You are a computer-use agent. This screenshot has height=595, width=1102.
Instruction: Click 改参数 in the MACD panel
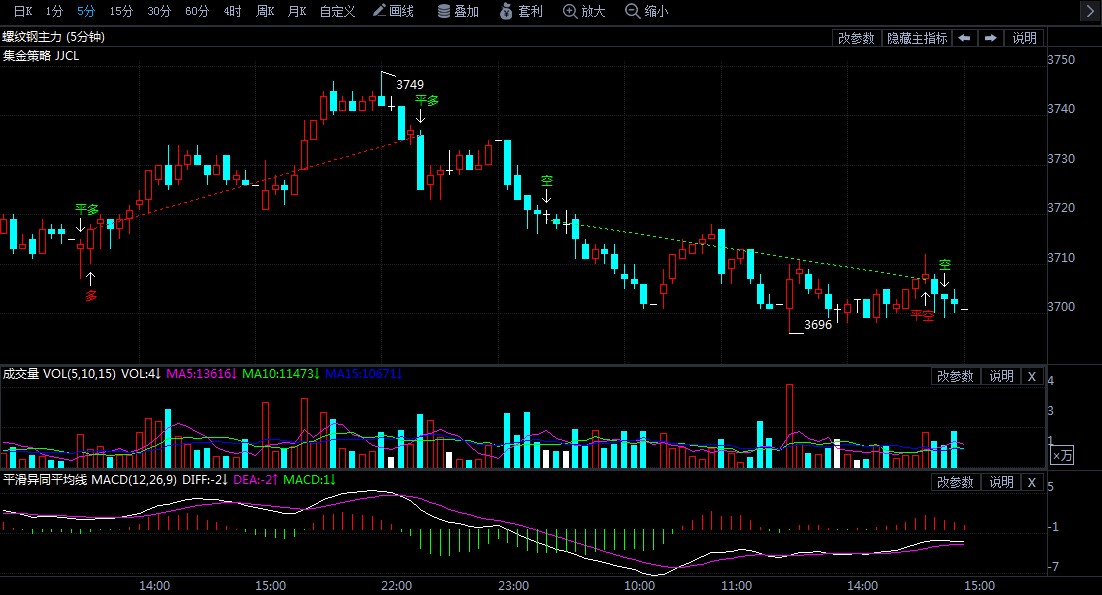[x=955, y=482]
